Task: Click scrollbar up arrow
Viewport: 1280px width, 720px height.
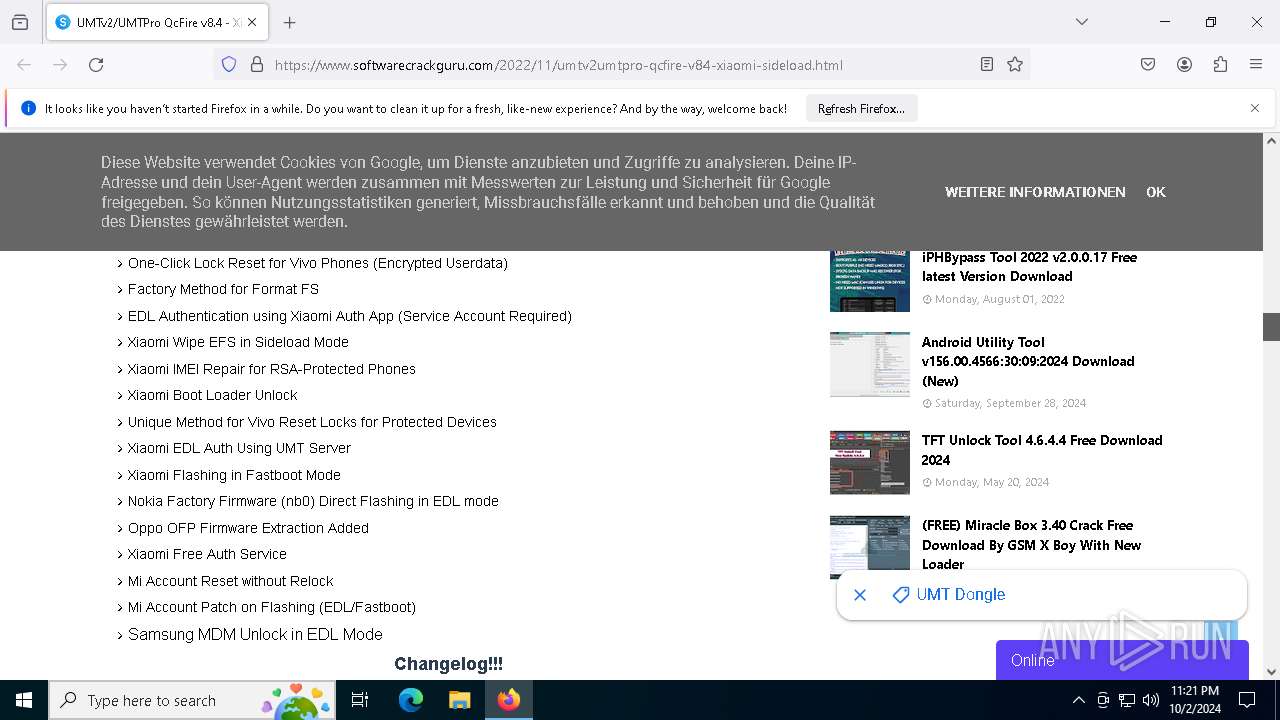Action: [1271, 141]
